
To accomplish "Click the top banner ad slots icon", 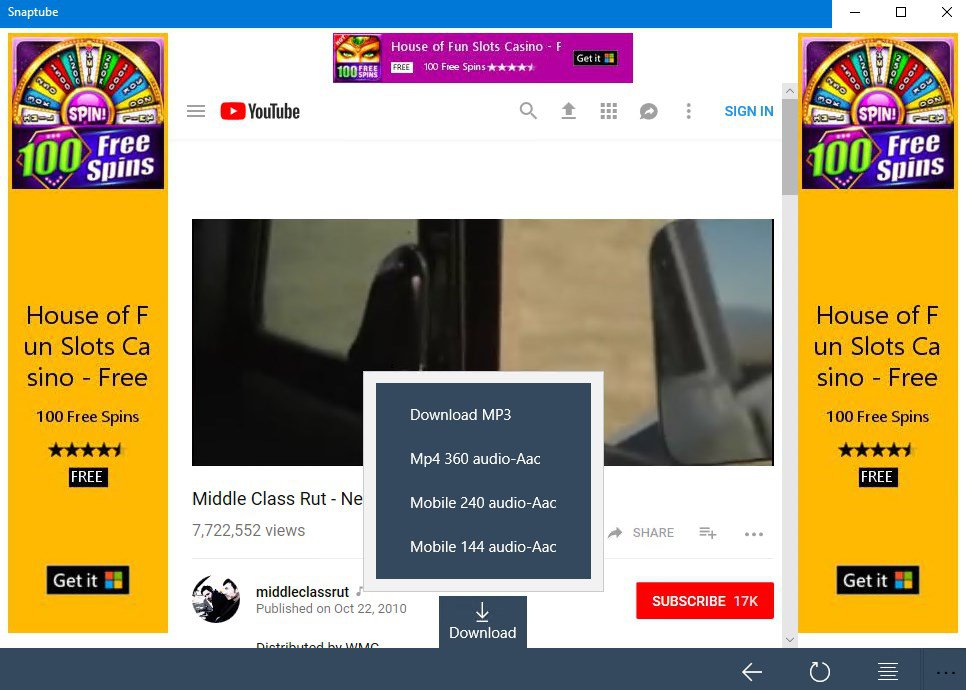I will tap(357, 58).
